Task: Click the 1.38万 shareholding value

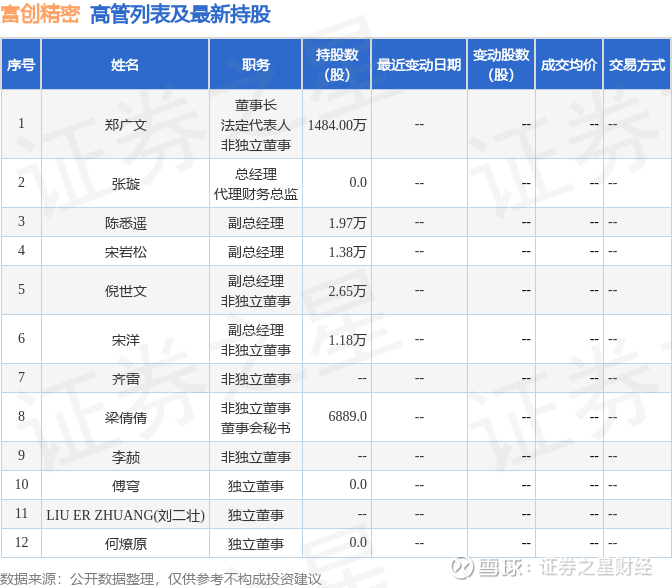Action: tap(347, 252)
